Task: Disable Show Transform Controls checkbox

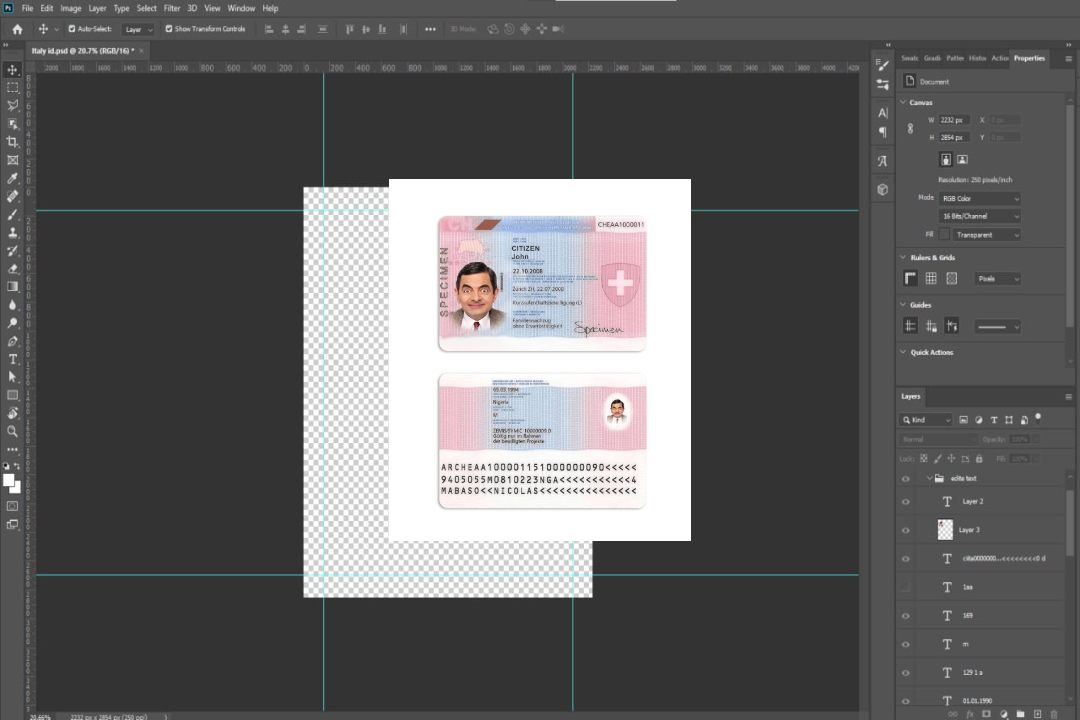Action: pos(169,29)
